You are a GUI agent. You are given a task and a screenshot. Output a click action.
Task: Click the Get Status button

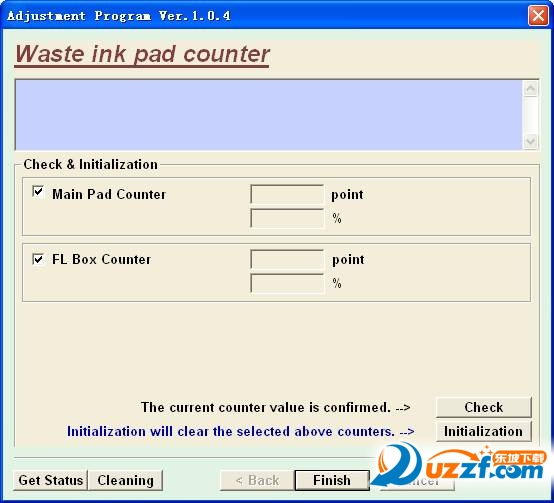[51, 480]
